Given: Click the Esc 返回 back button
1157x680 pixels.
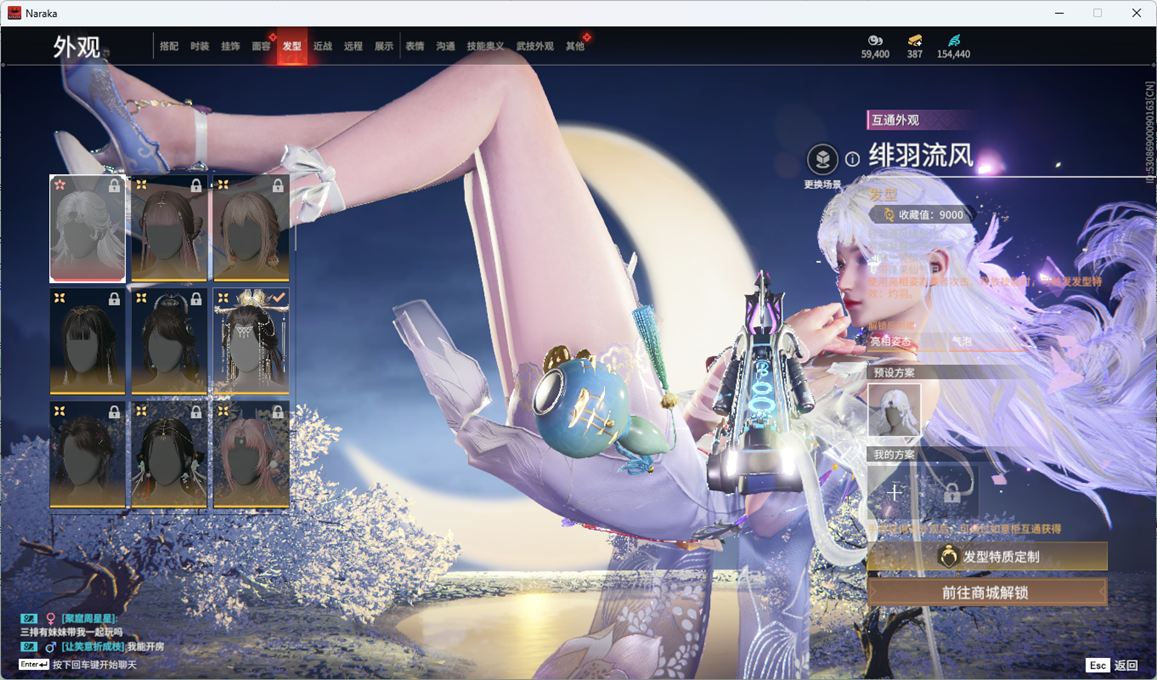Looking at the screenshot, I should [1112, 665].
